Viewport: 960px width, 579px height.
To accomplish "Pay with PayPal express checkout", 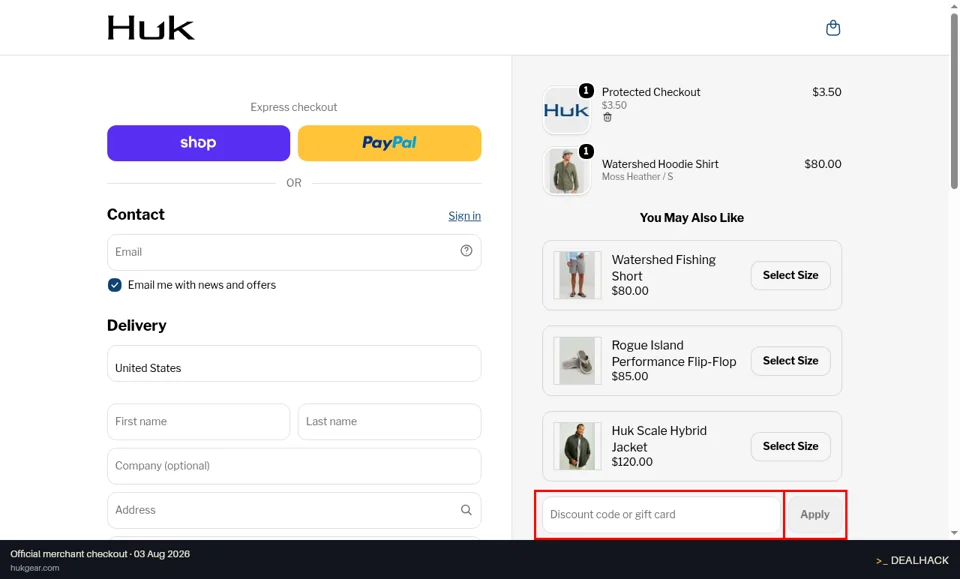I will [x=389, y=143].
